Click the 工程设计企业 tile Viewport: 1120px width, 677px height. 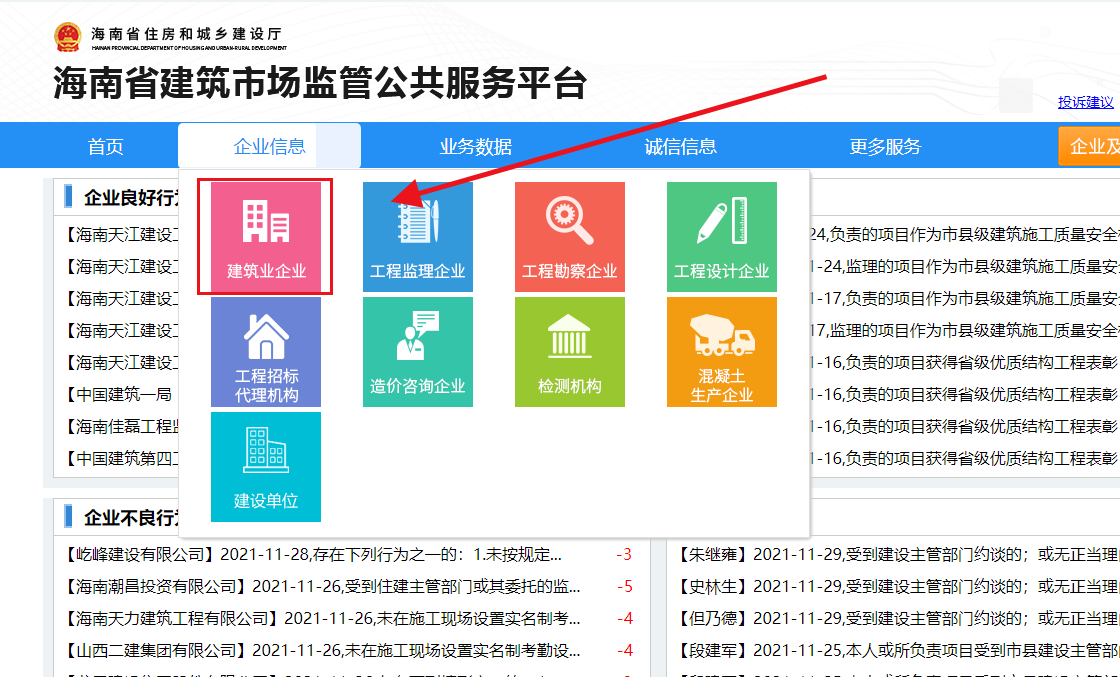click(x=721, y=237)
